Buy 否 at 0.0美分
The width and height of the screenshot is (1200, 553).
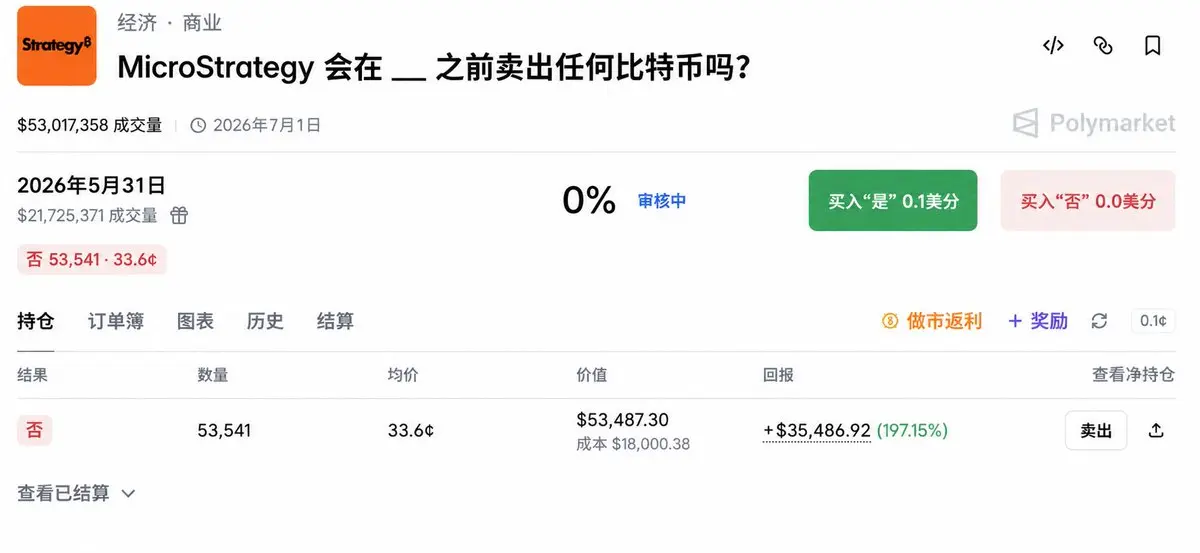(x=1088, y=201)
